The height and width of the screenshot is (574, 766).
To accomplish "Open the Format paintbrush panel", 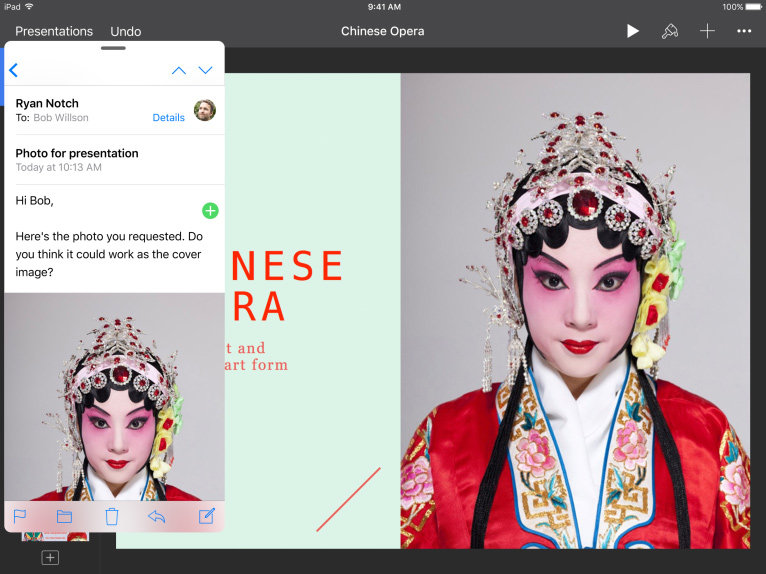I will coord(670,31).
